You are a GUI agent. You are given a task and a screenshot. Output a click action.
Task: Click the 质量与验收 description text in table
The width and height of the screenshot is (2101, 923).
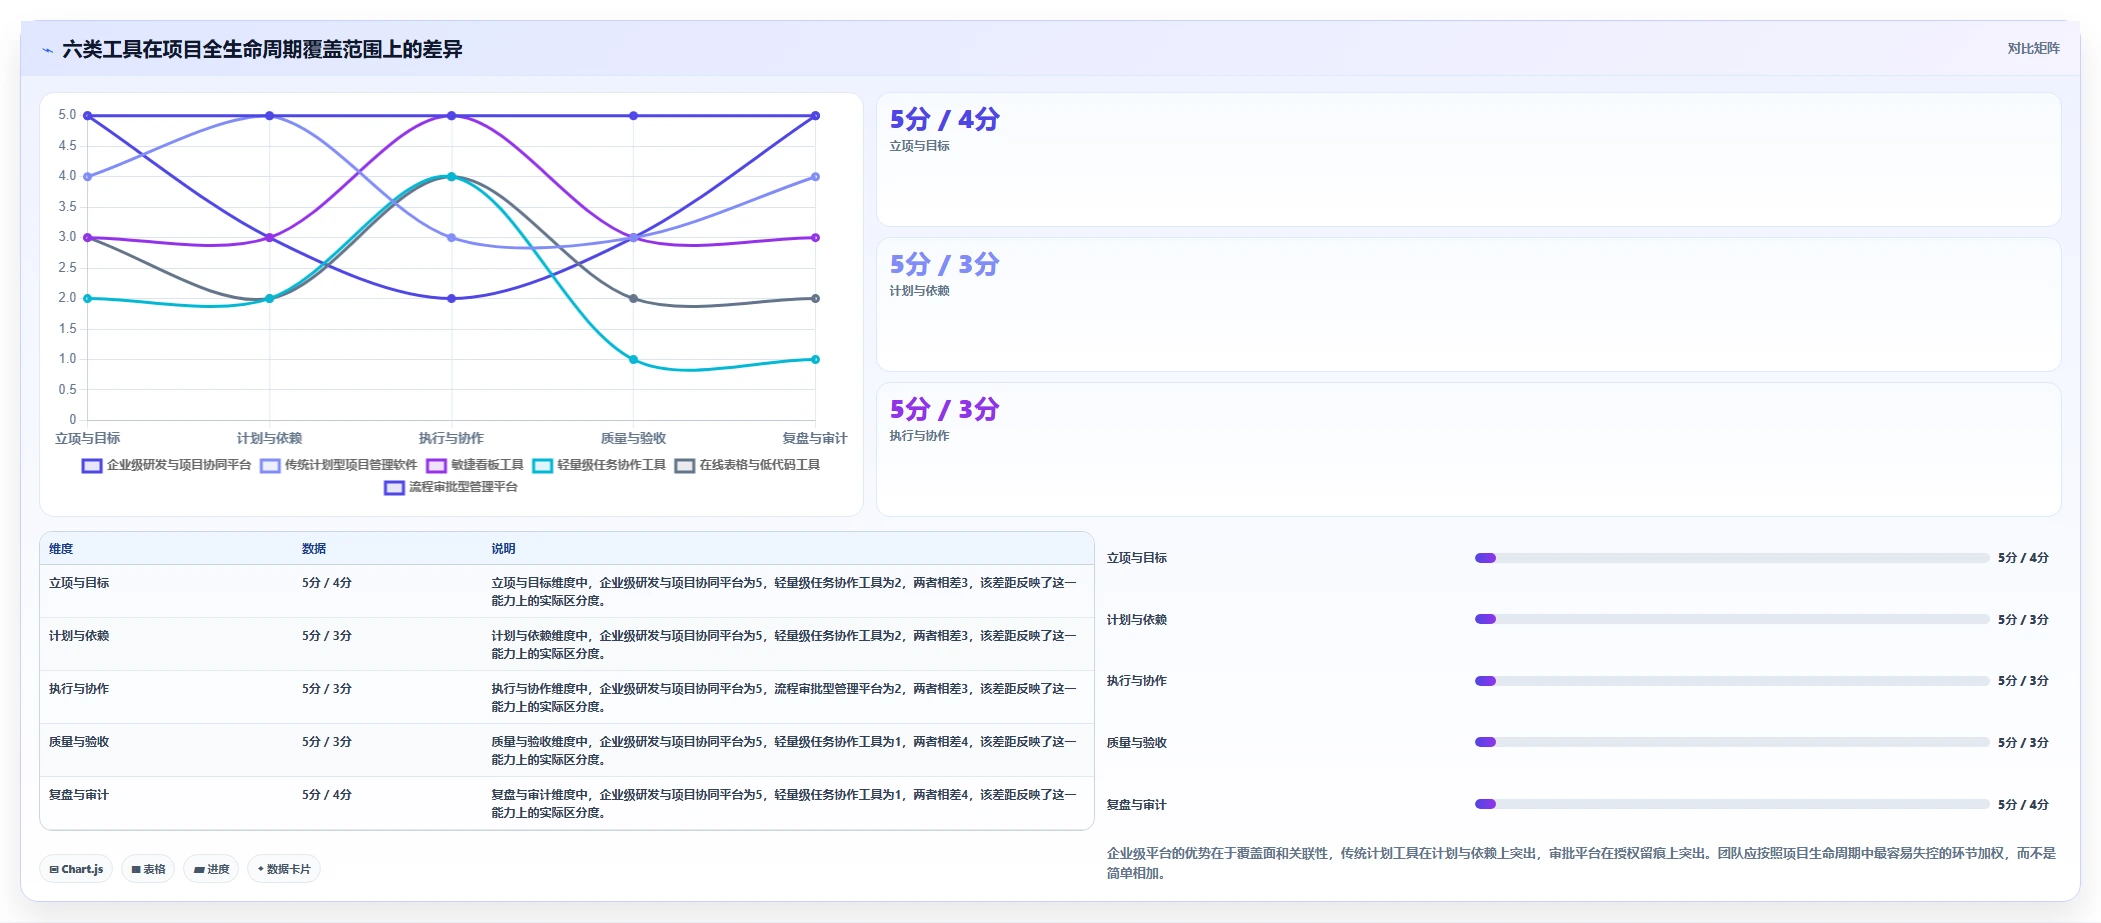pyautogui.click(x=784, y=751)
